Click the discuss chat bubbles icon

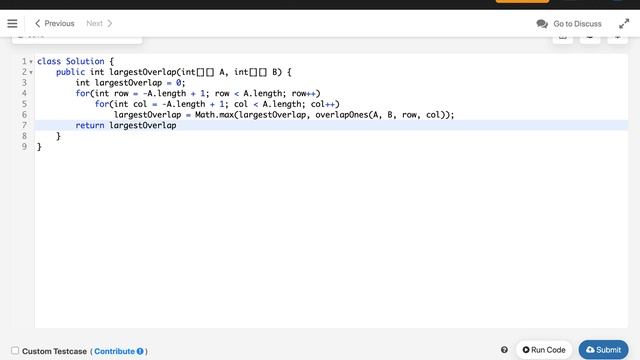point(542,24)
